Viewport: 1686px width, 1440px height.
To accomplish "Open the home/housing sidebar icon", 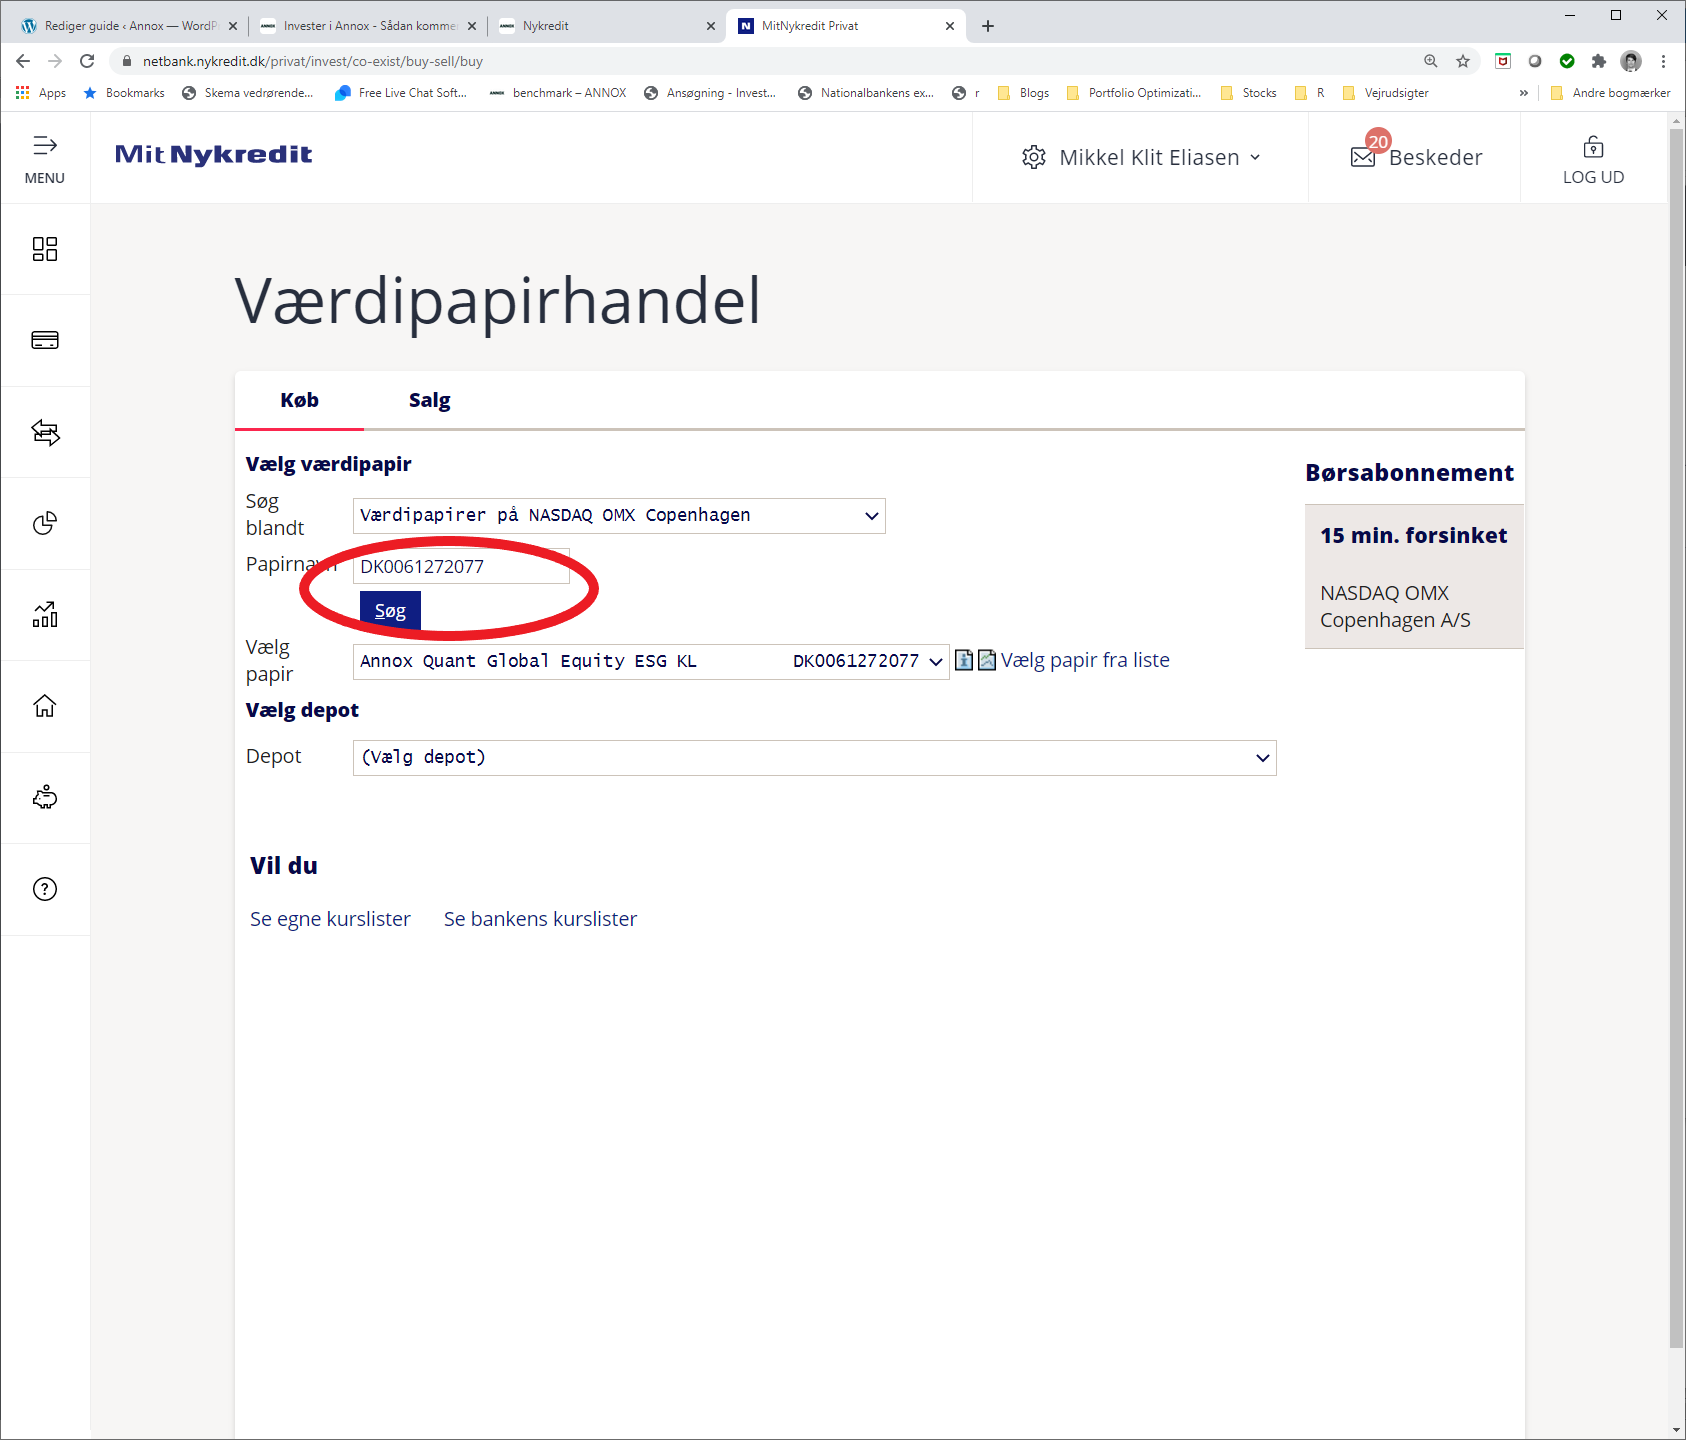I will 45,706.
